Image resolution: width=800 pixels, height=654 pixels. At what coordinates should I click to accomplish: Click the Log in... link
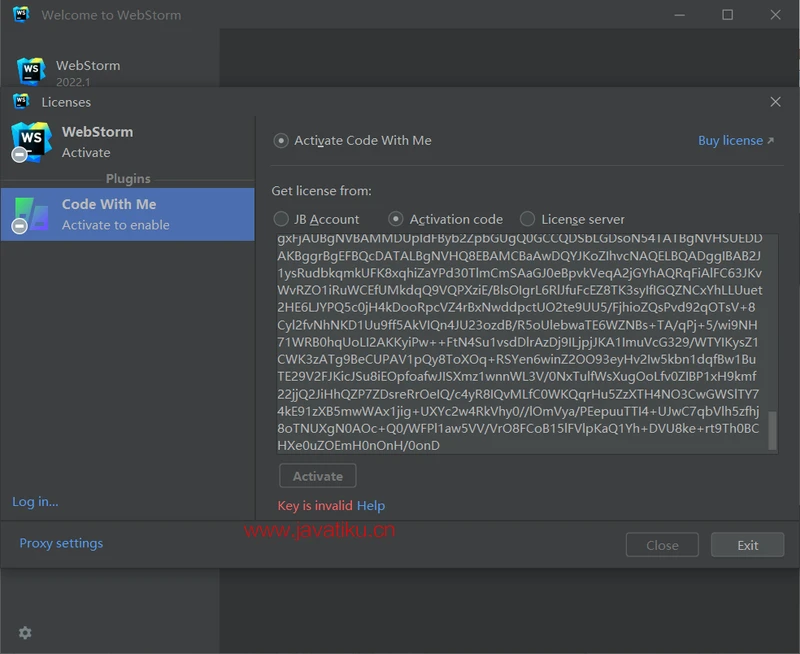click(x=35, y=502)
